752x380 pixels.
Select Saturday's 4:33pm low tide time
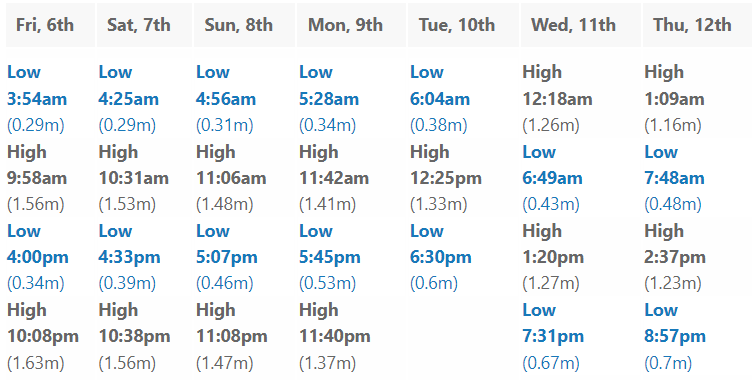tap(129, 257)
